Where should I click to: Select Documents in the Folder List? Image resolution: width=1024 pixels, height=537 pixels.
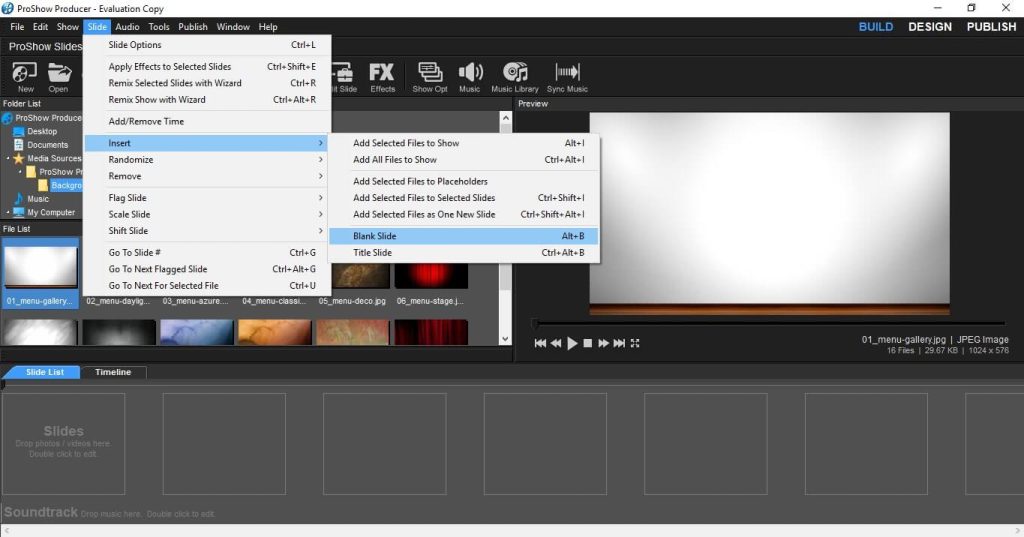47,145
